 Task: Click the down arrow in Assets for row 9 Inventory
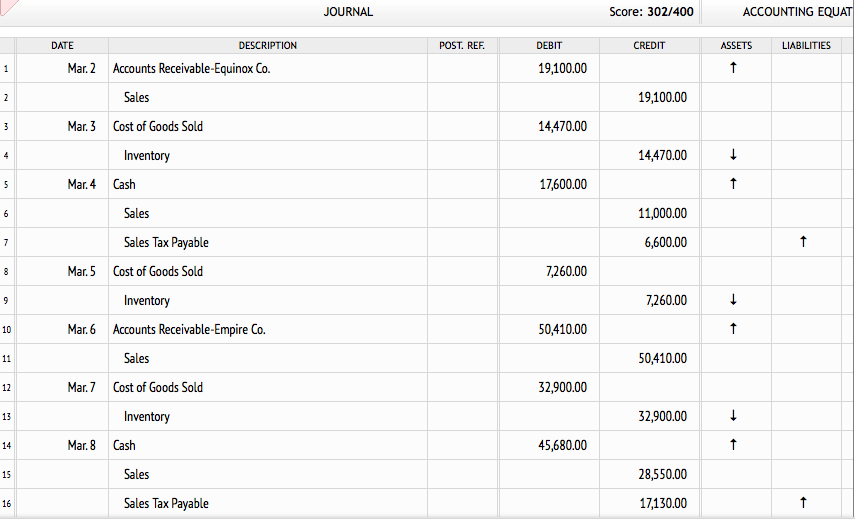[x=733, y=300]
